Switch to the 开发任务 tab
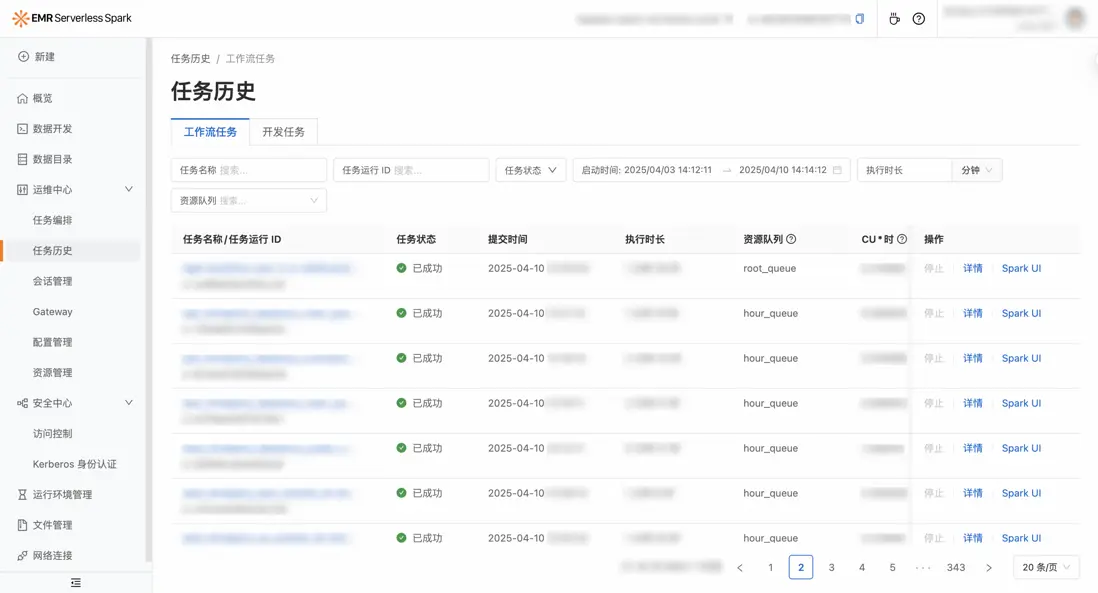The image size is (1098, 593). [284, 132]
